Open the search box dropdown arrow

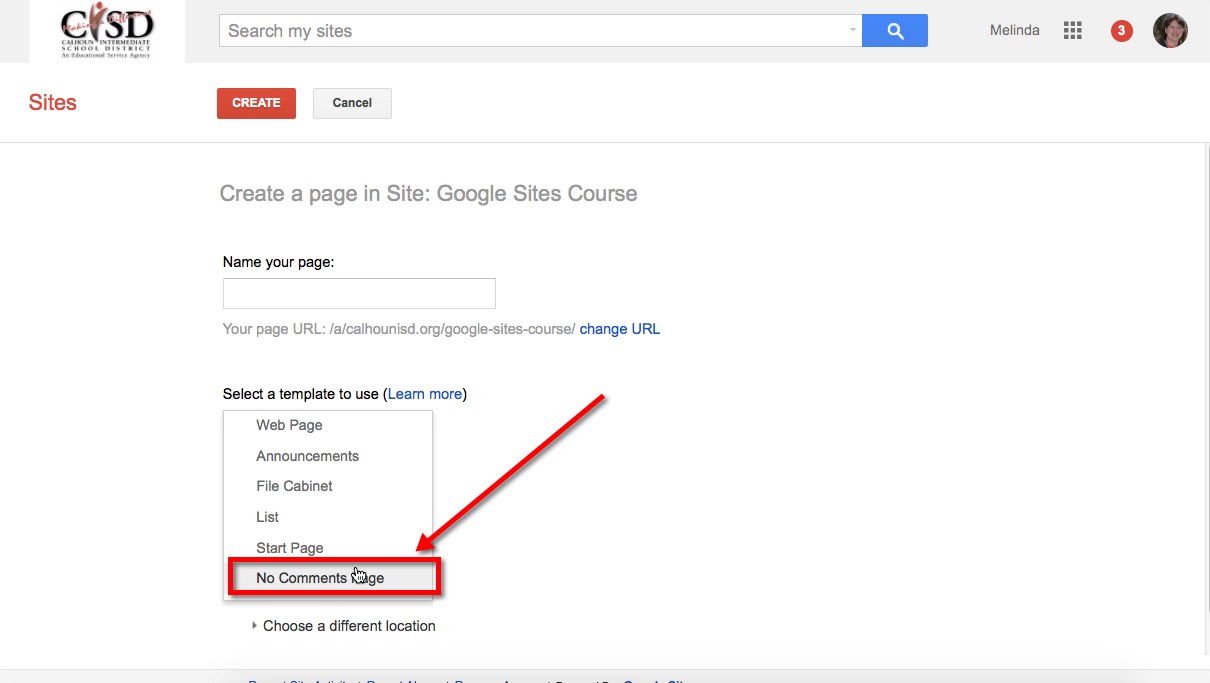coord(853,30)
